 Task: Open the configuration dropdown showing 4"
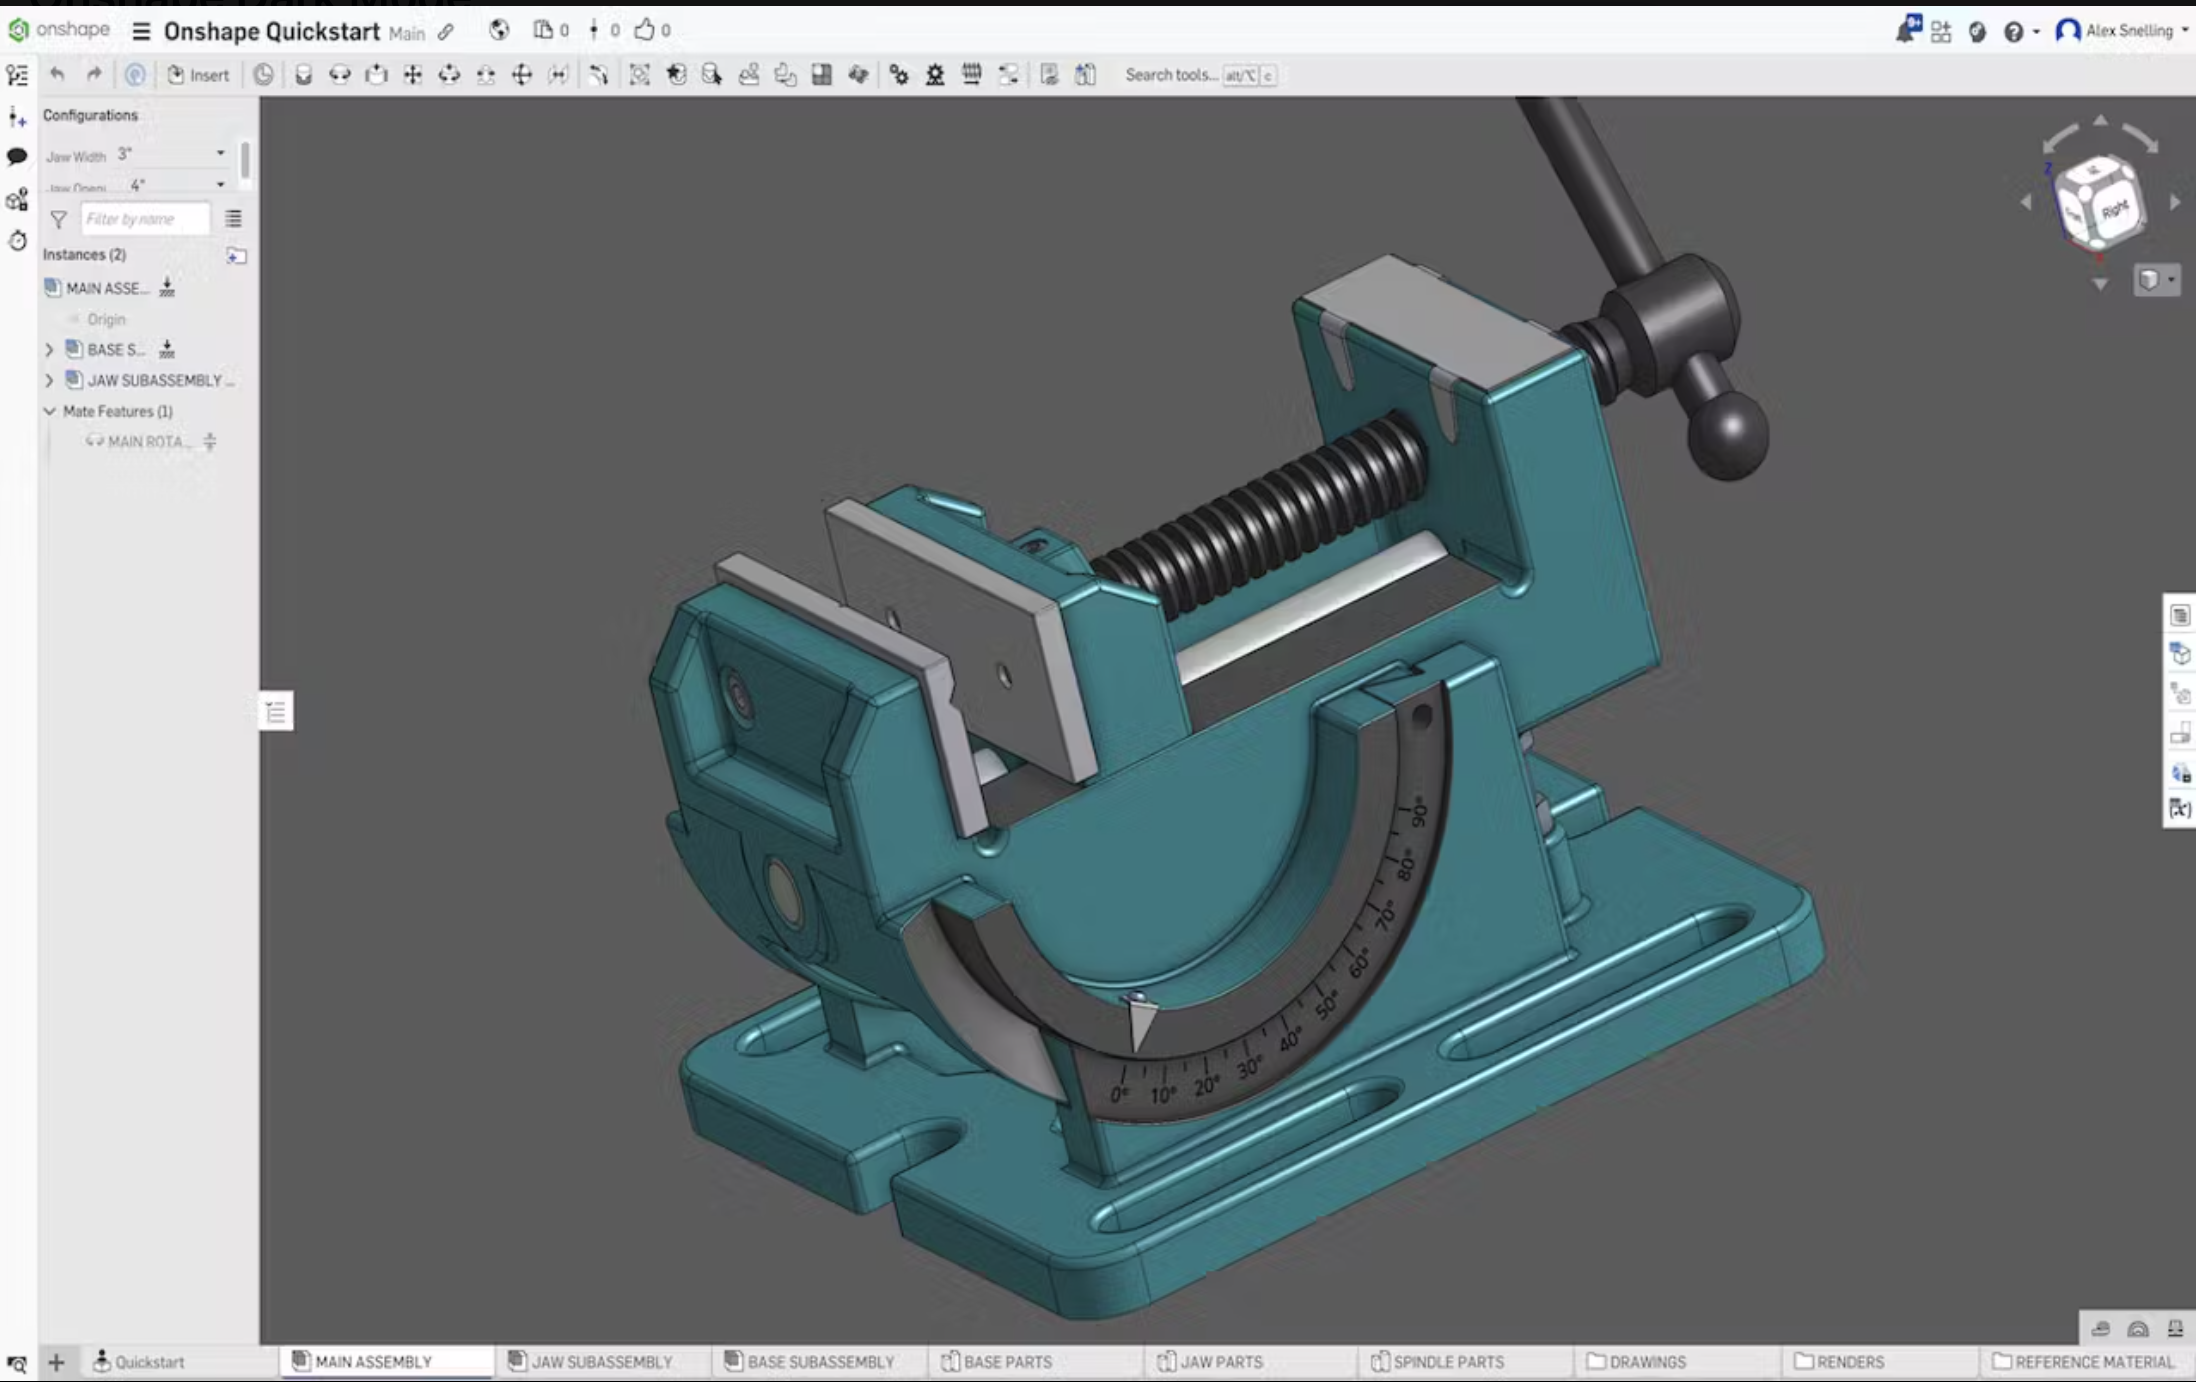click(x=176, y=184)
